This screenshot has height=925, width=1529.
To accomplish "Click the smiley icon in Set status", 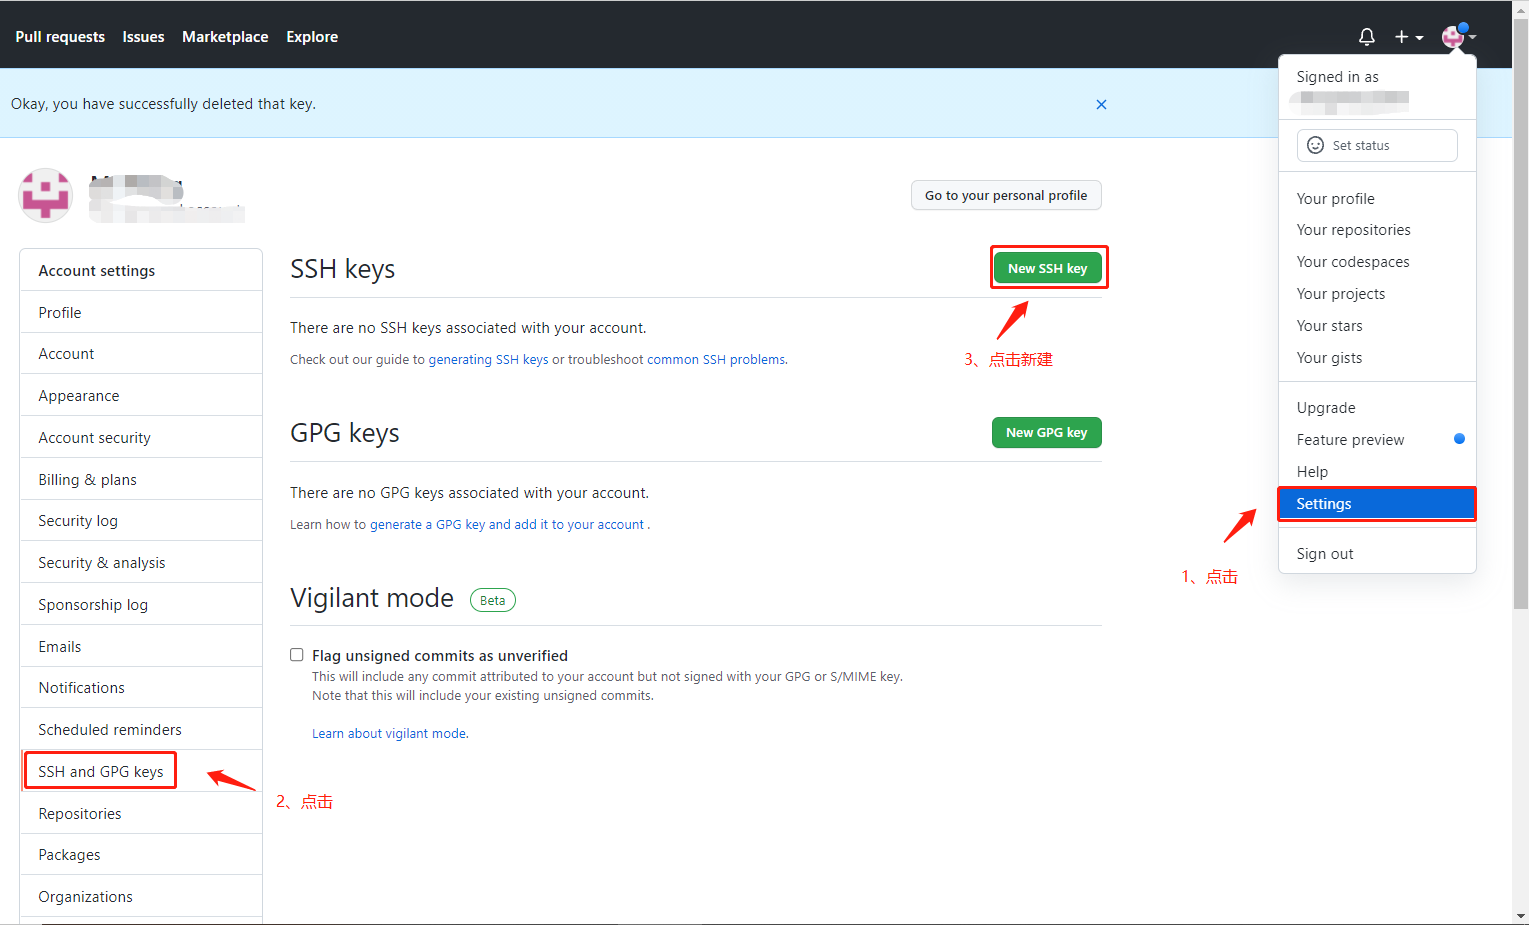I will tap(1315, 145).
